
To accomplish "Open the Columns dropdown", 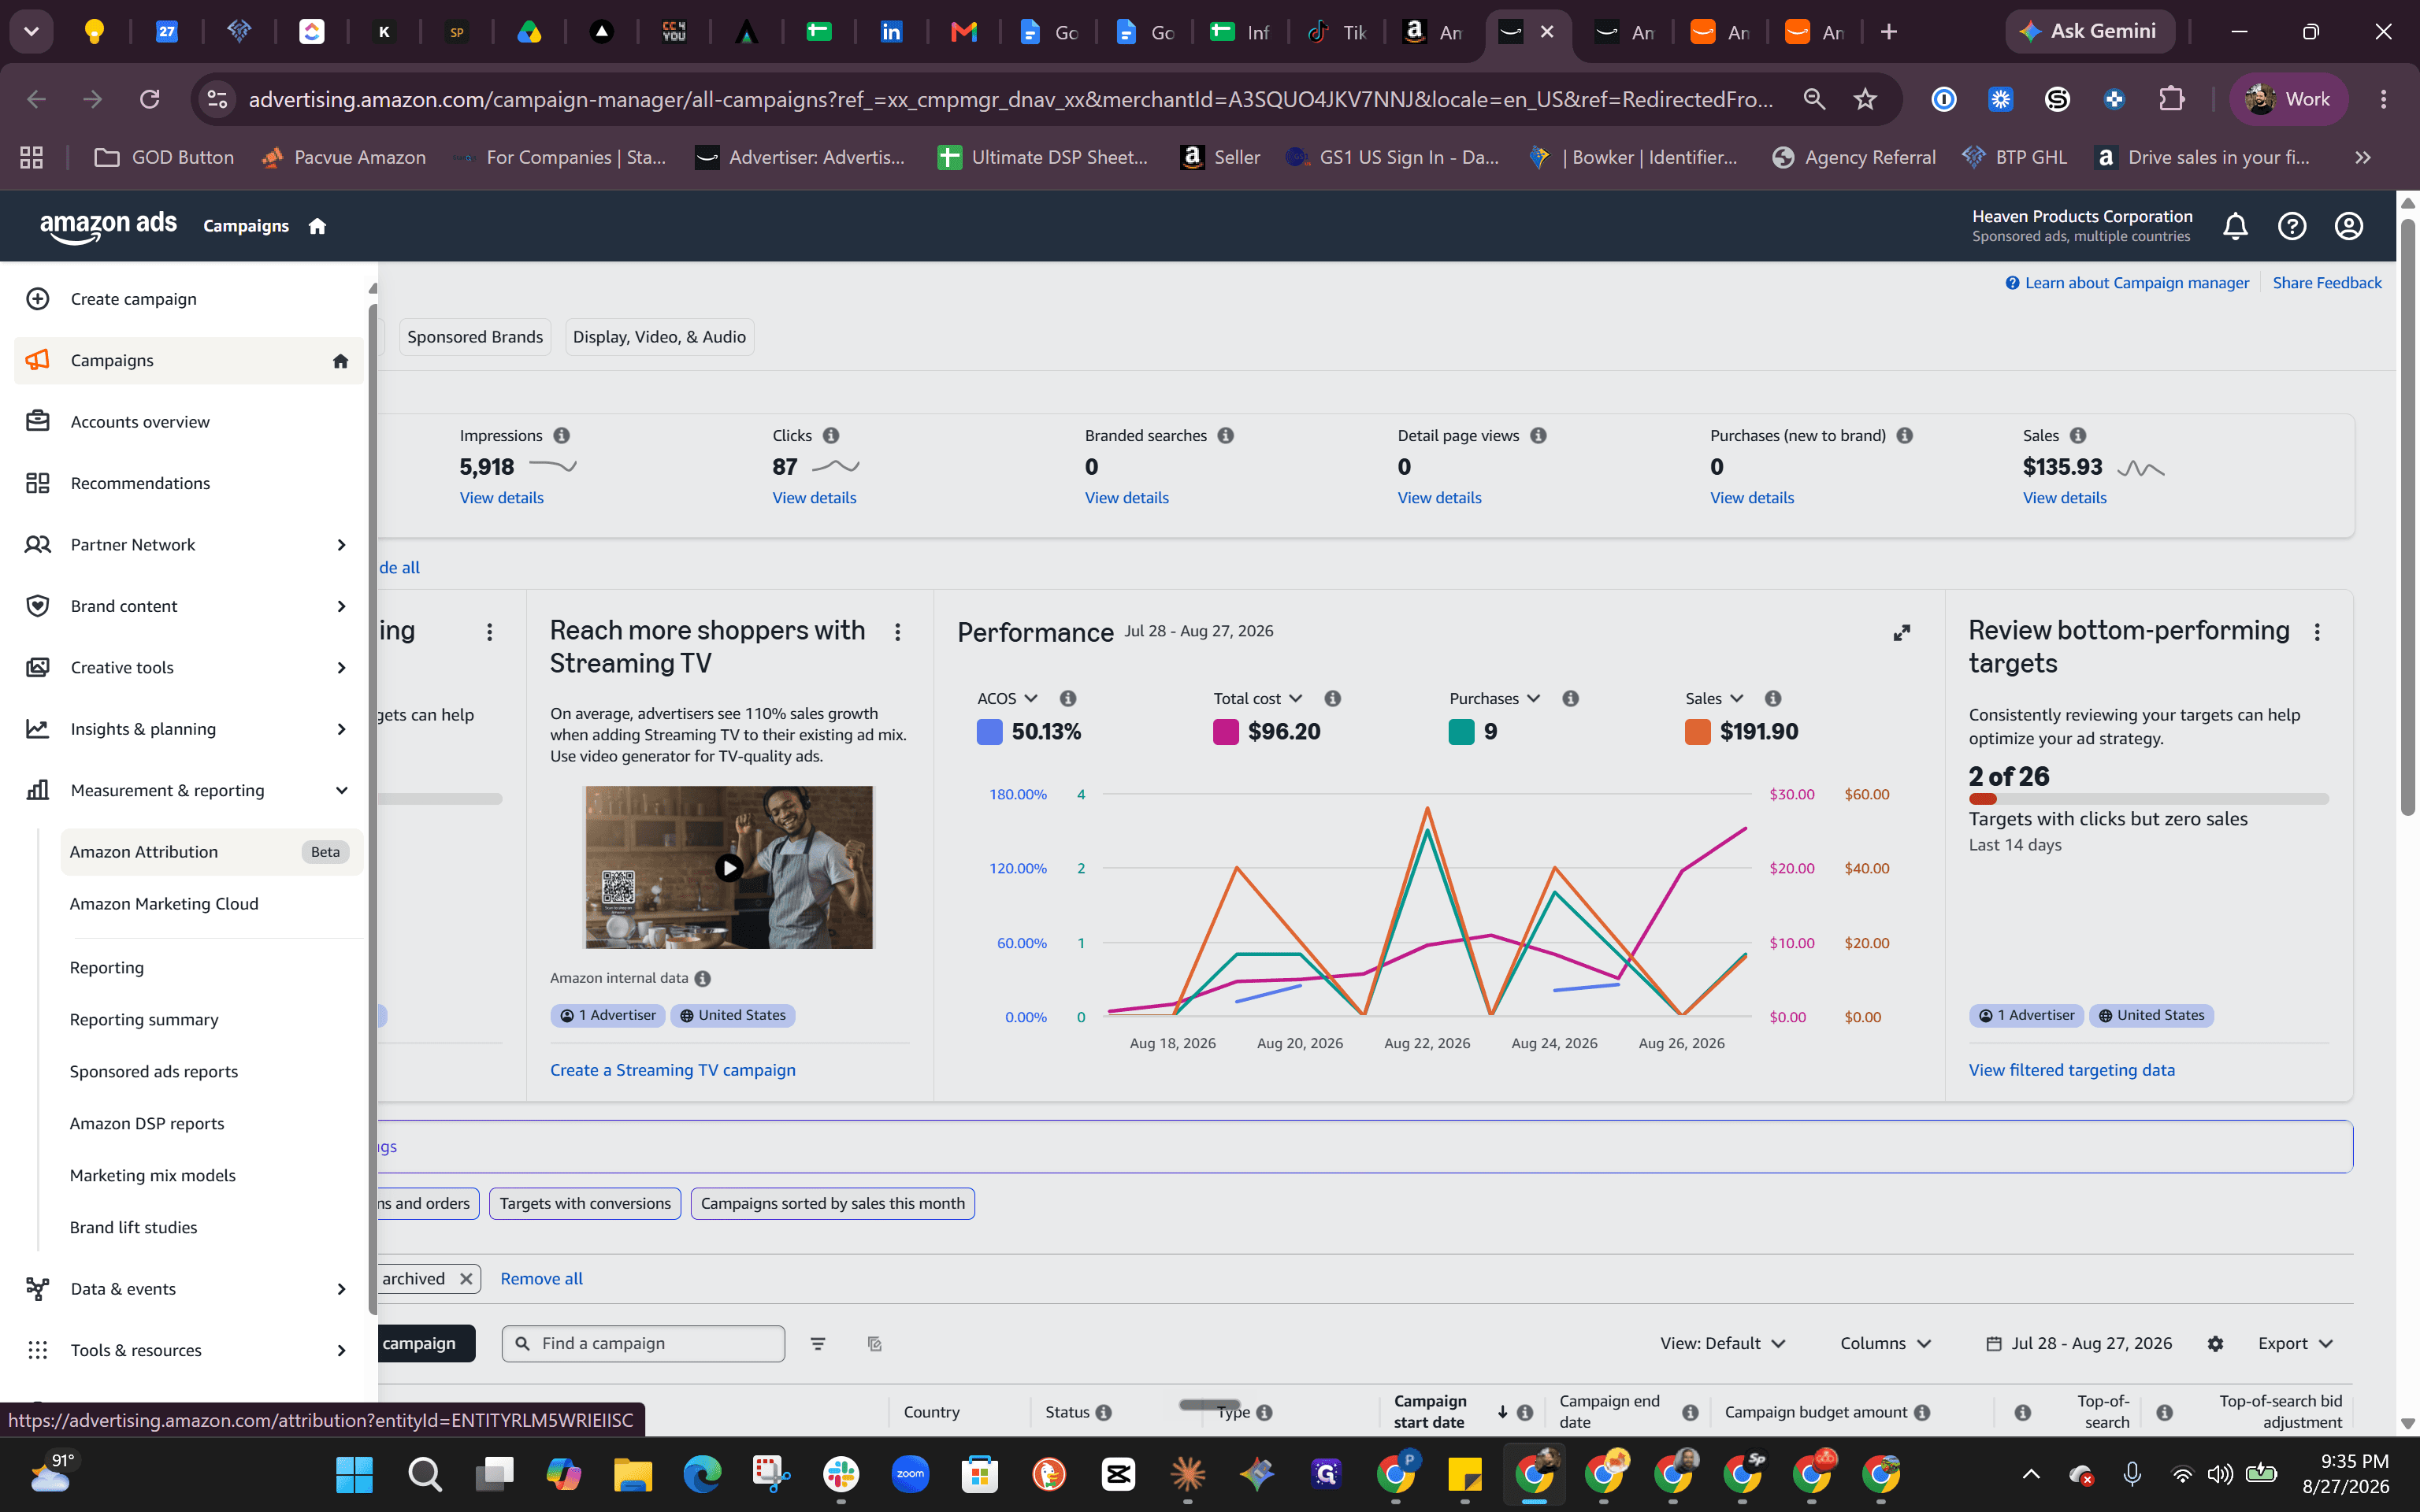I will pos(1886,1343).
